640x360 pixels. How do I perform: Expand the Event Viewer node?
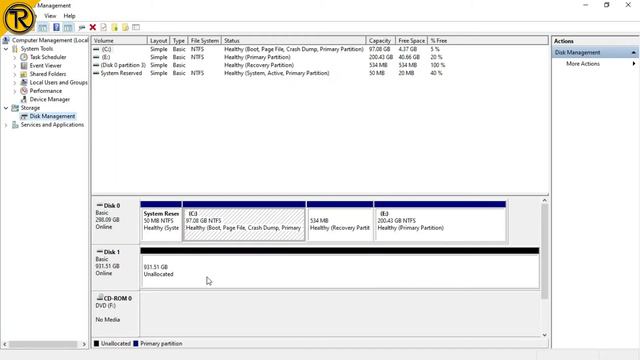pos(15,66)
